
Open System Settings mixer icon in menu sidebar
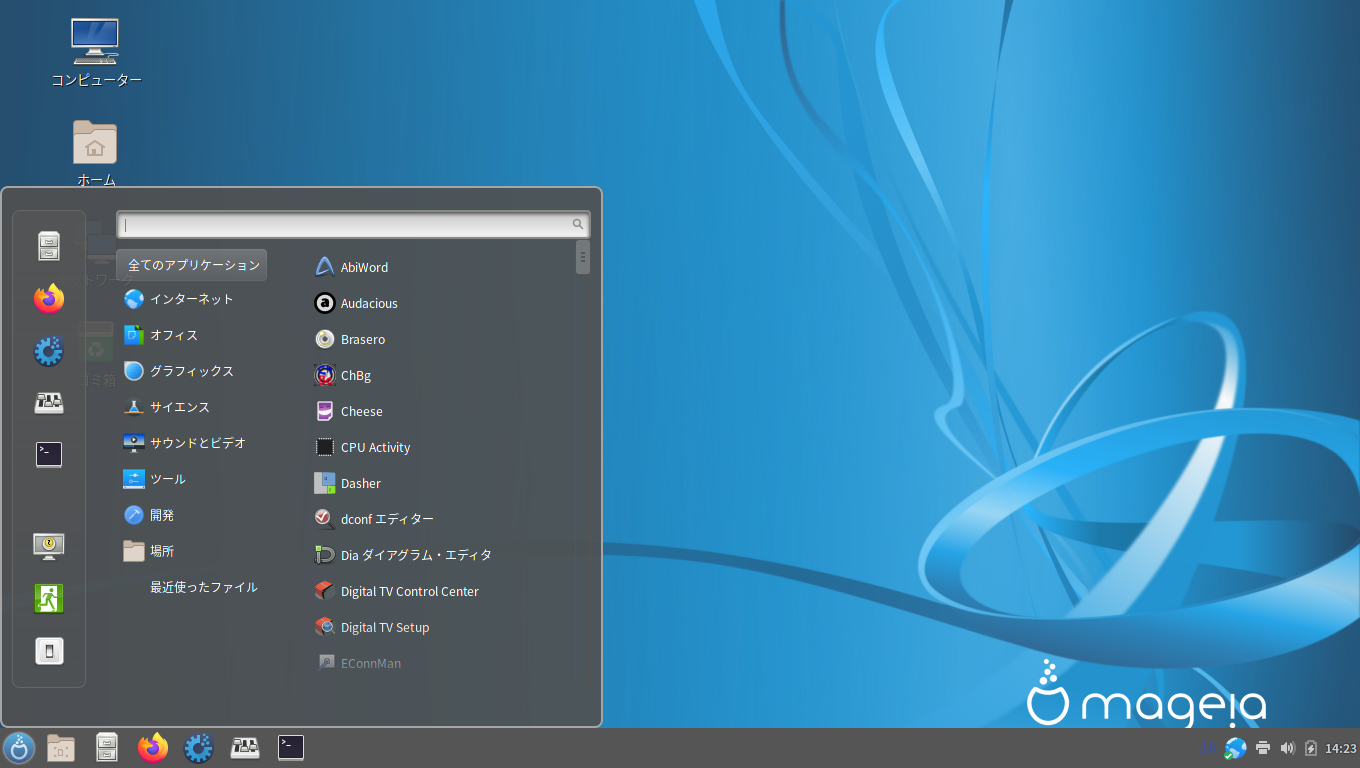(49, 402)
